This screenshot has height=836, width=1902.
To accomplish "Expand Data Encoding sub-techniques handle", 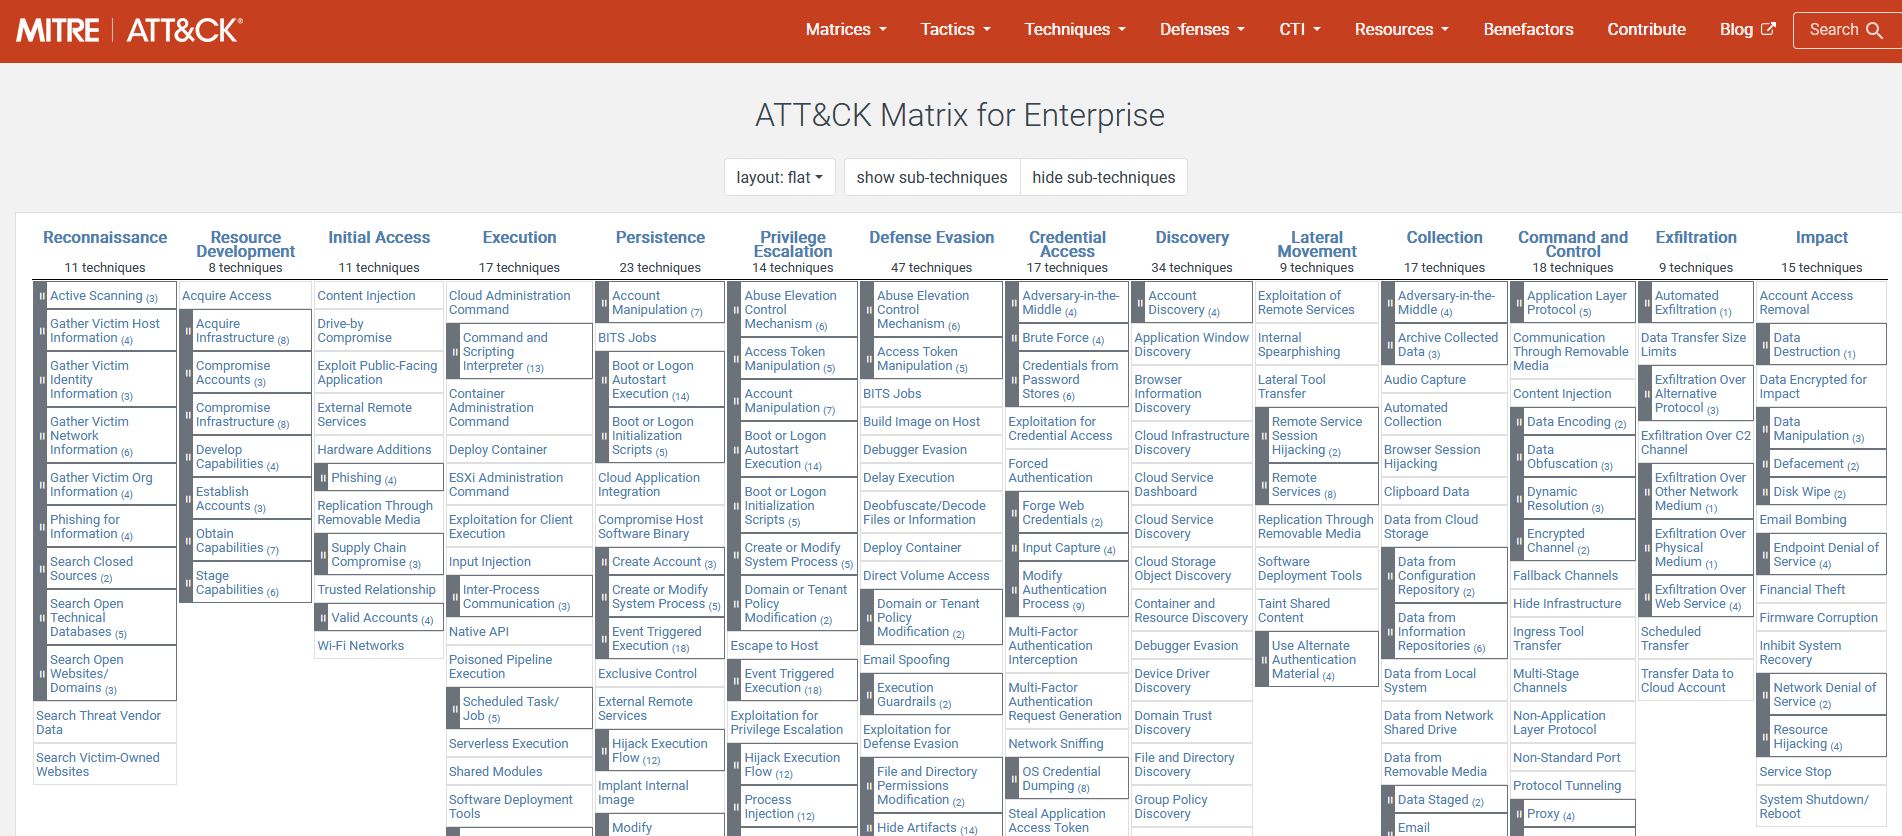I will [1518, 422].
